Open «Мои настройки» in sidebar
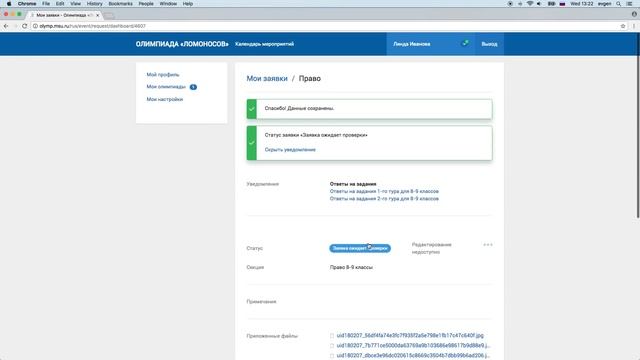The width and height of the screenshot is (640, 360). [x=164, y=99]
